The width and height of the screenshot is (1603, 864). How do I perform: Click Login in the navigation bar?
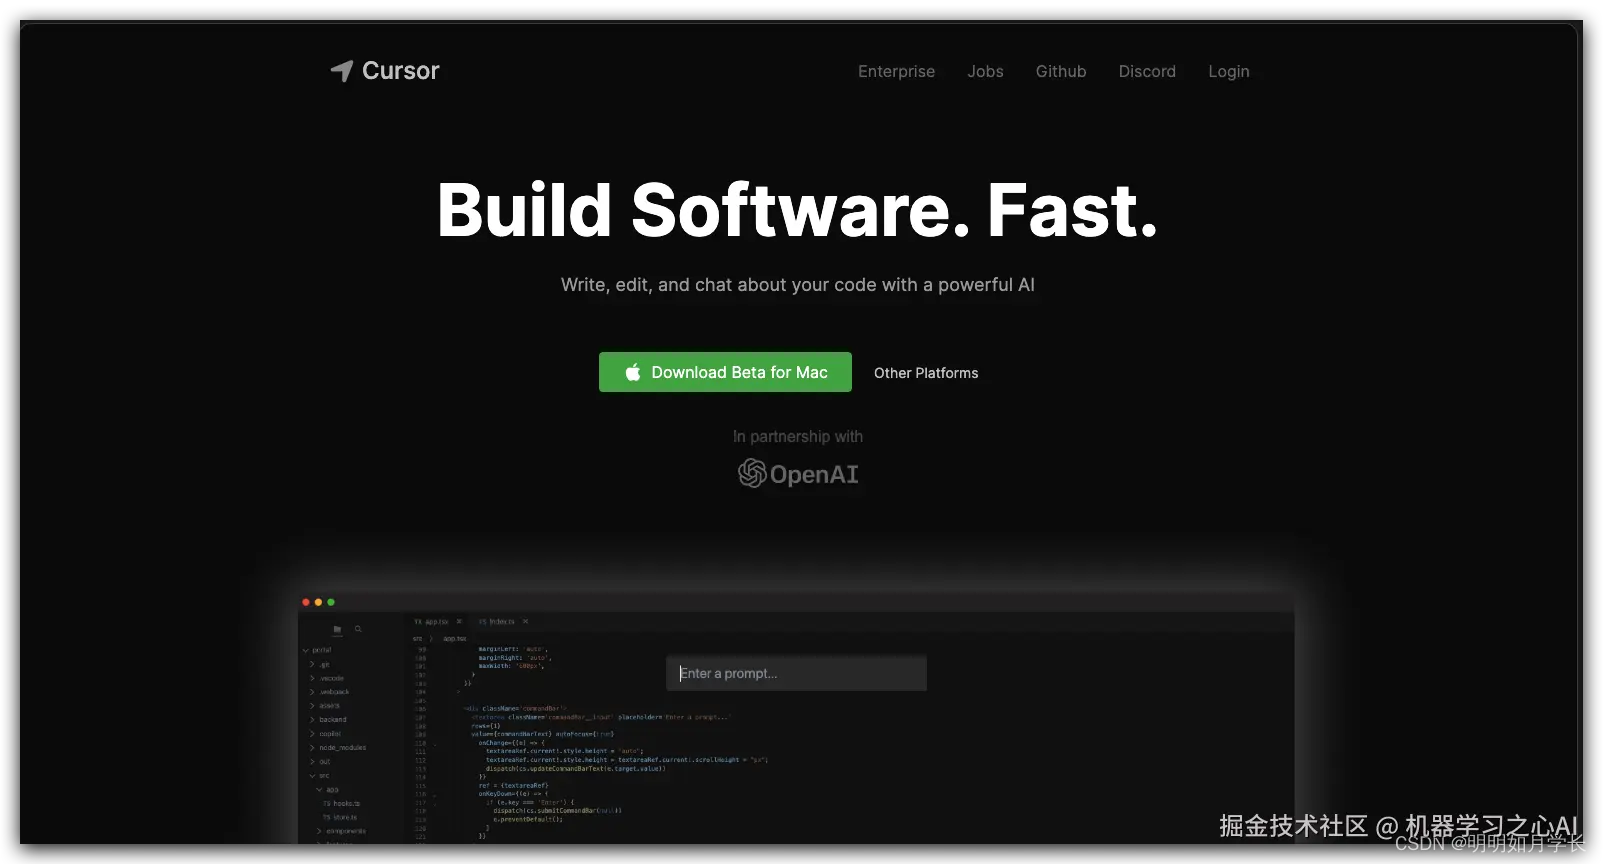[x=1229, y=72]
